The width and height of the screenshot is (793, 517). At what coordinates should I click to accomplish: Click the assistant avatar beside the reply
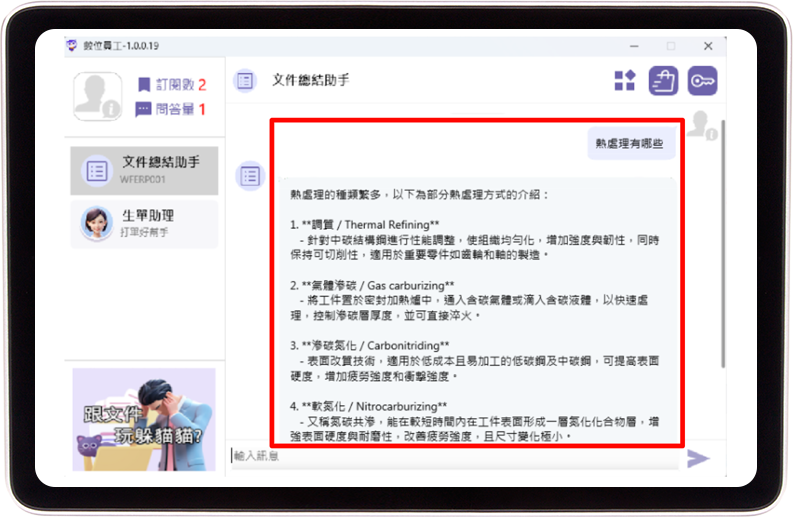coord(248,175)
